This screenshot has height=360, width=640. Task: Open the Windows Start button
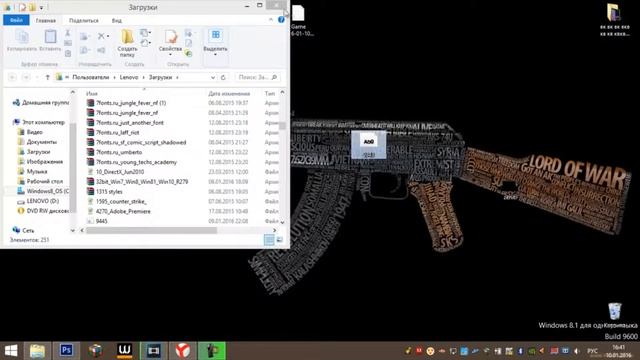[x=11, y=351]
